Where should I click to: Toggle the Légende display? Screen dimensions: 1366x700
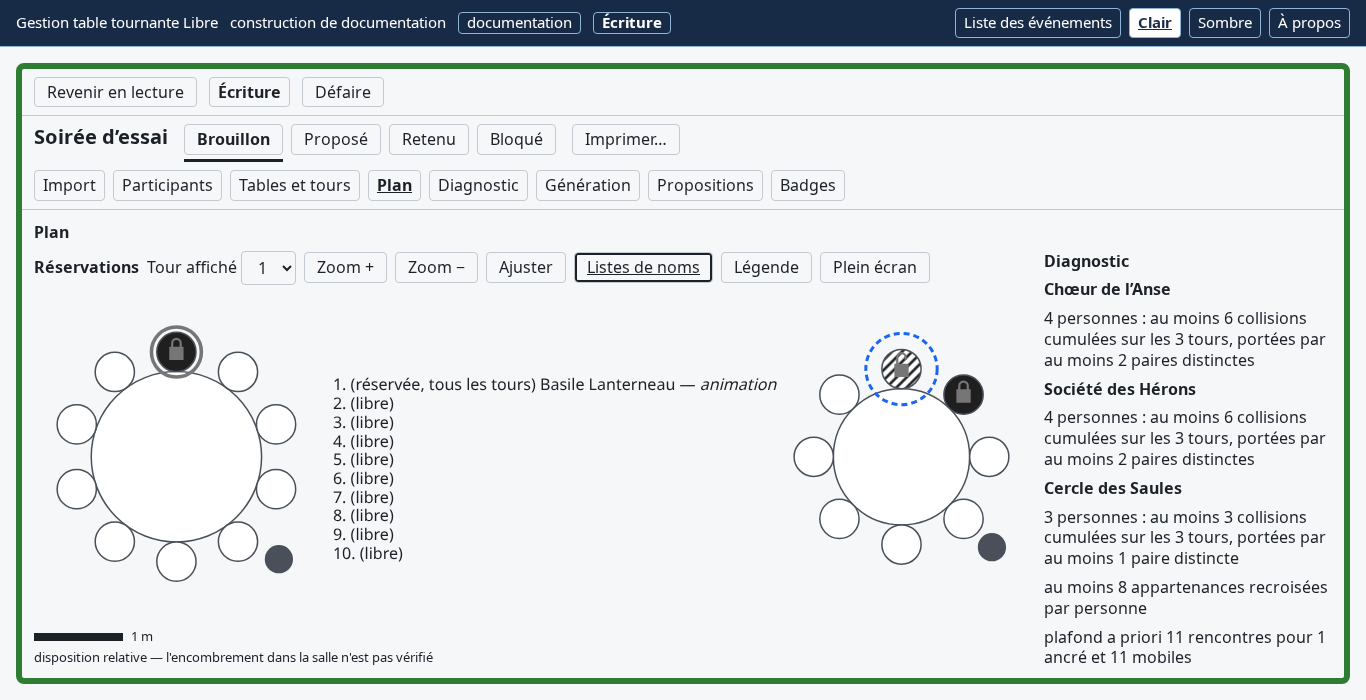[x=766, y=268]
